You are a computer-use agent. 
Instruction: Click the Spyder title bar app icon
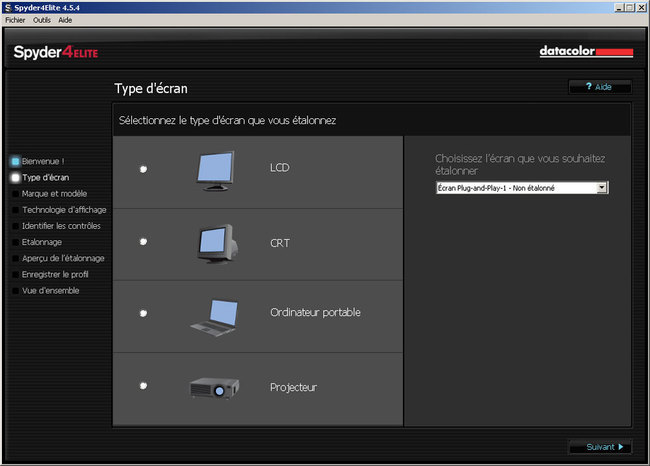8,7
